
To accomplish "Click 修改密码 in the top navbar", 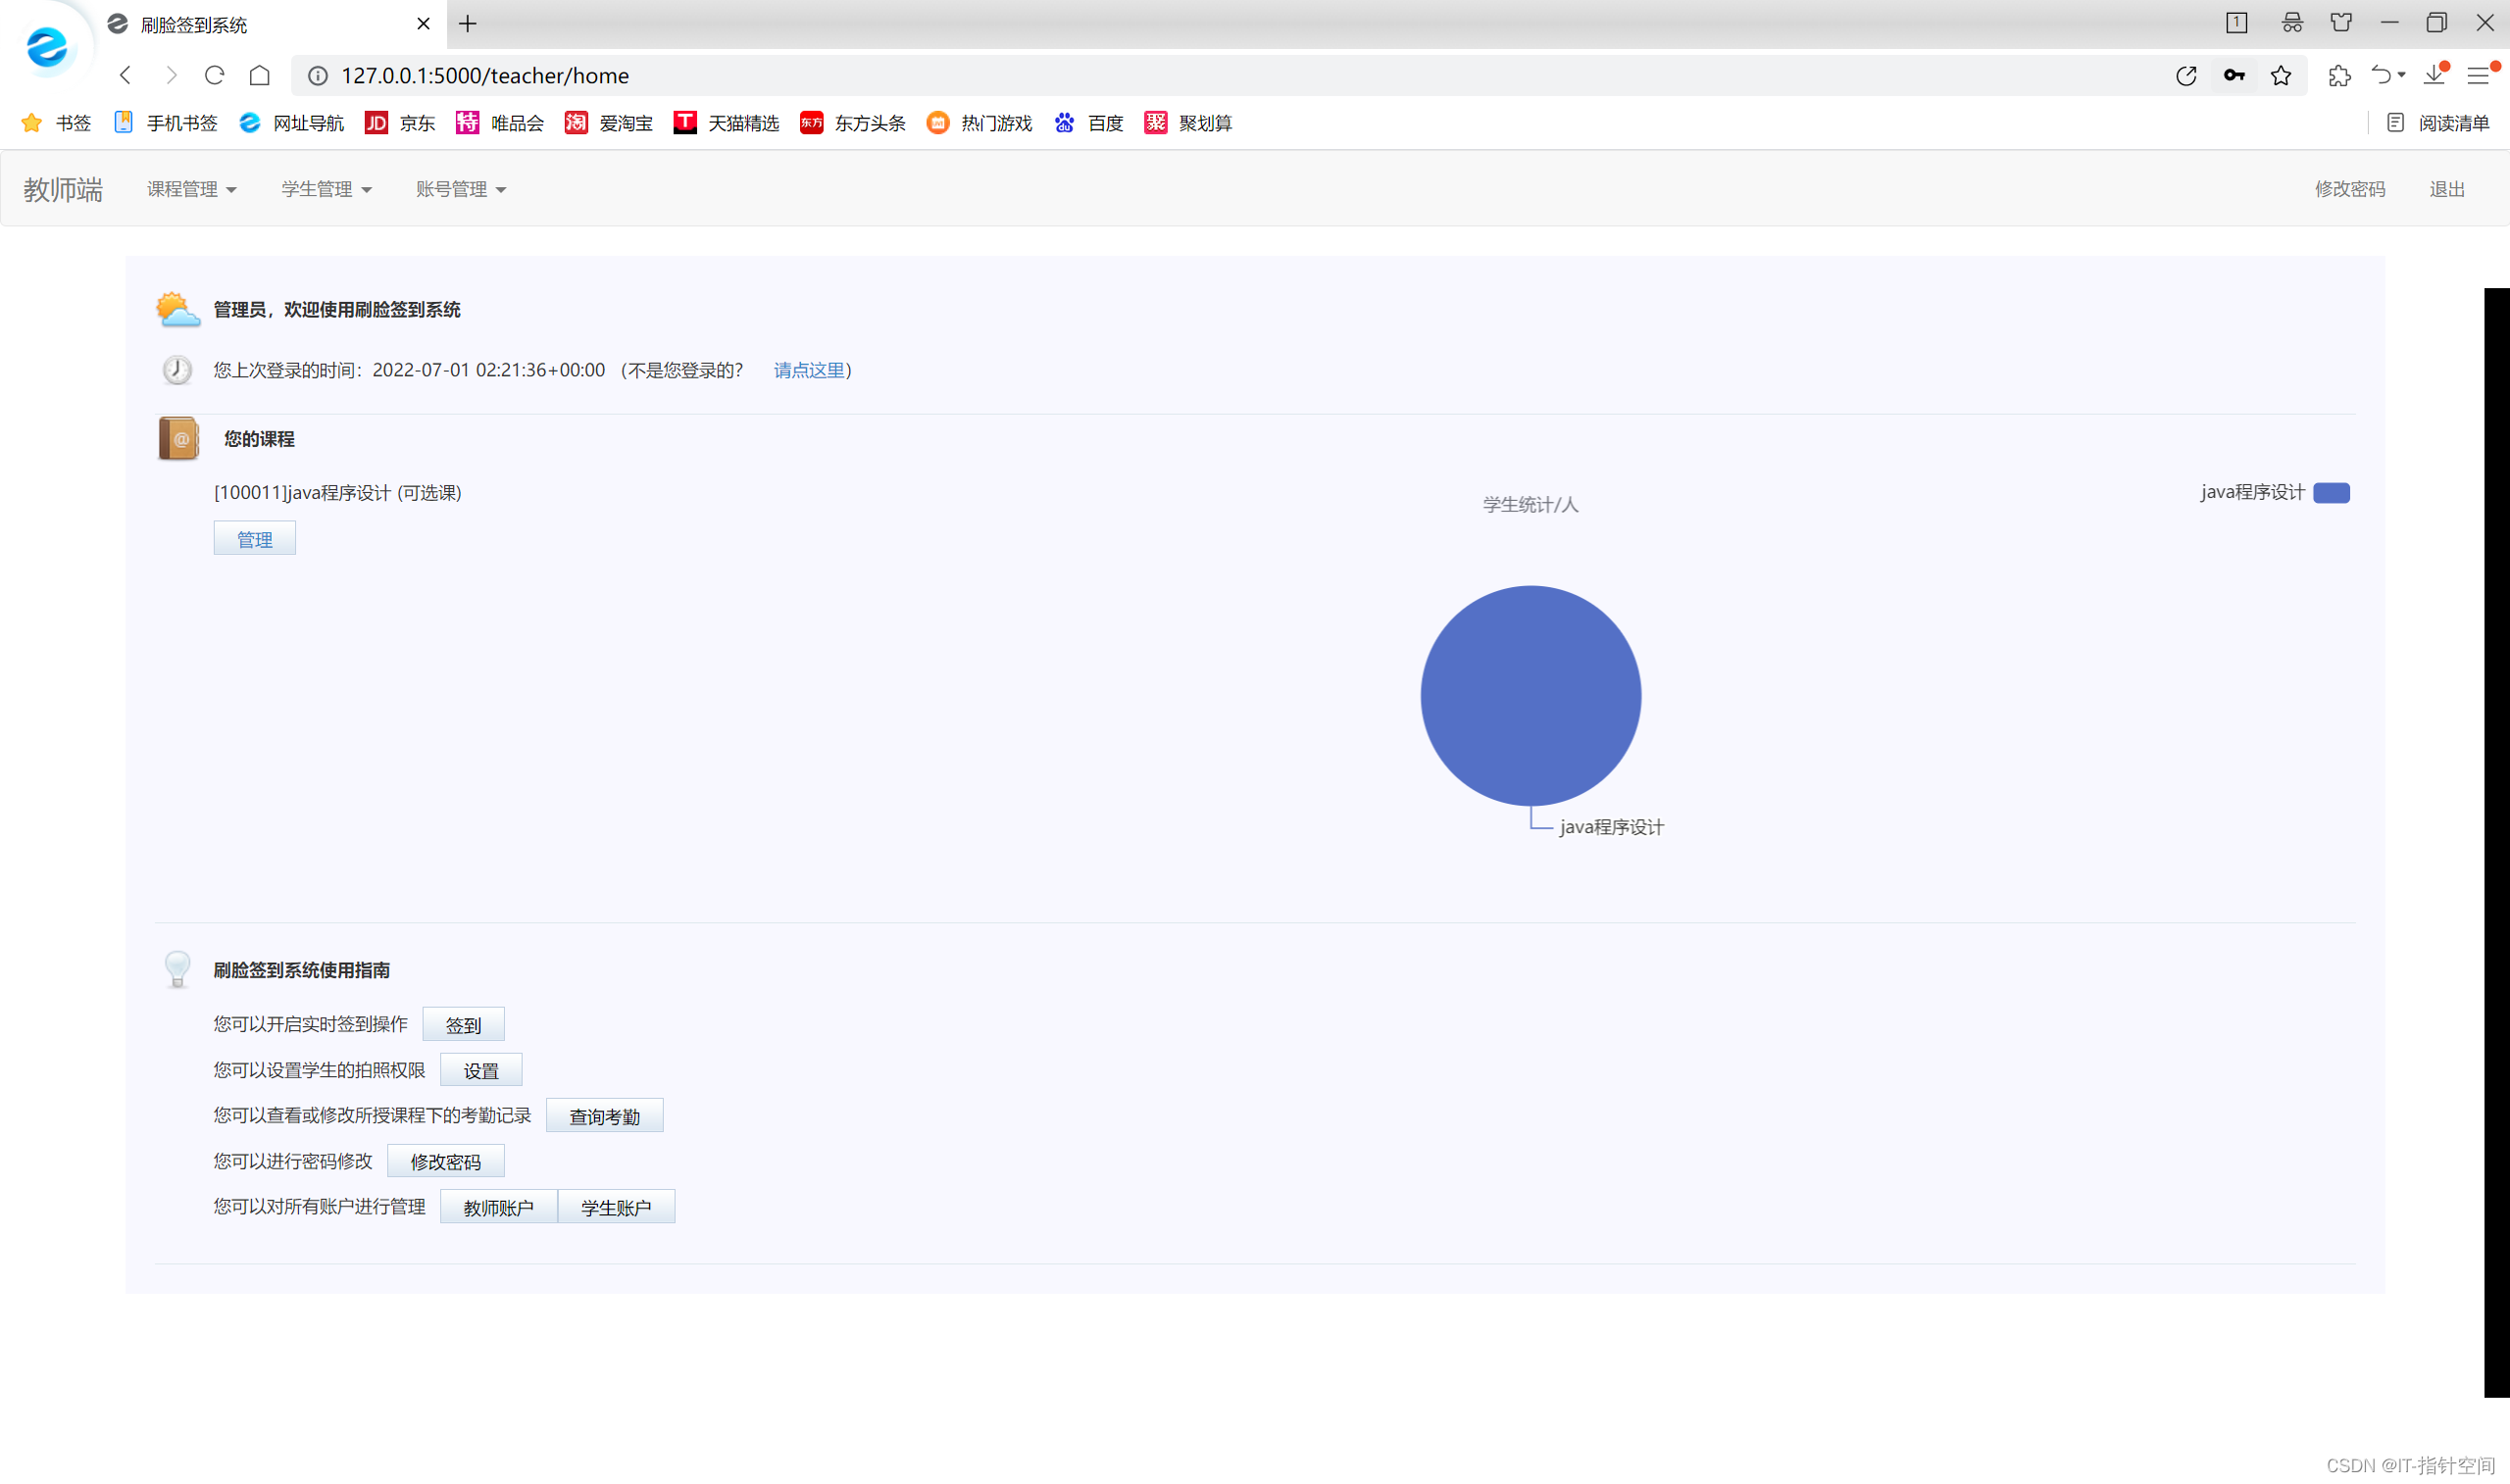I will tap(2349, 189).
